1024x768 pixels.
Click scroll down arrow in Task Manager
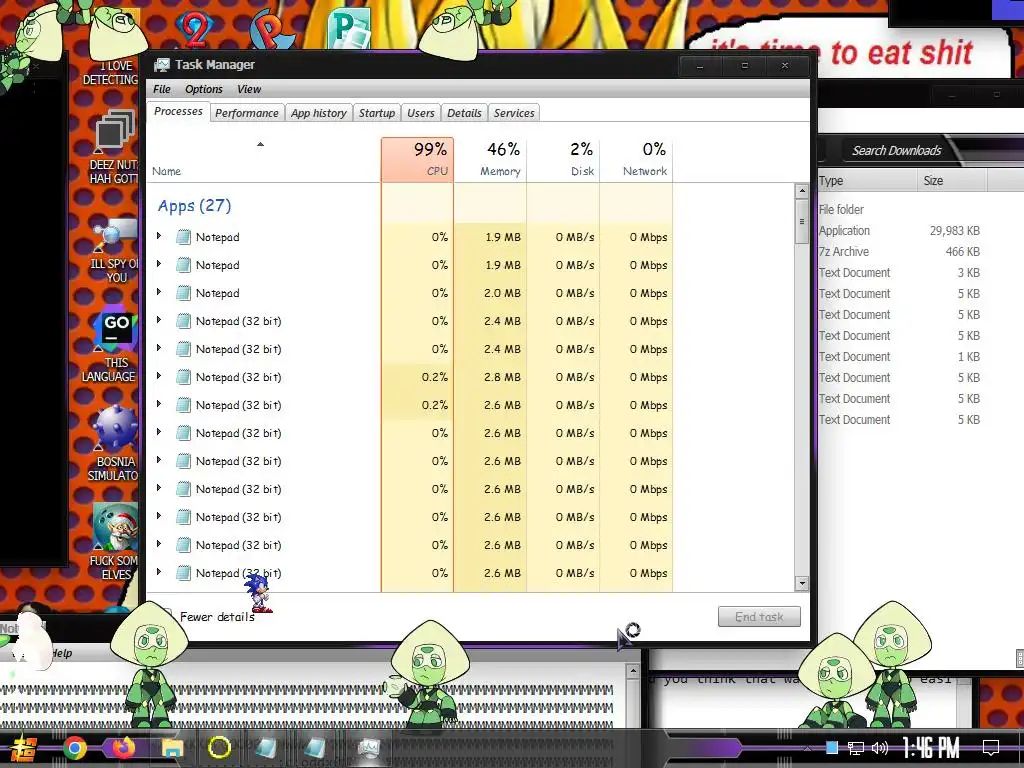tap(802, 583)
